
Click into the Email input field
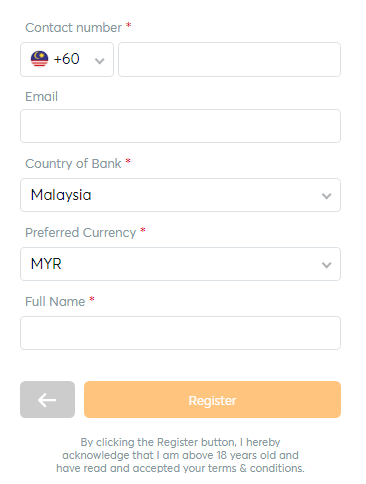(180, 126)
